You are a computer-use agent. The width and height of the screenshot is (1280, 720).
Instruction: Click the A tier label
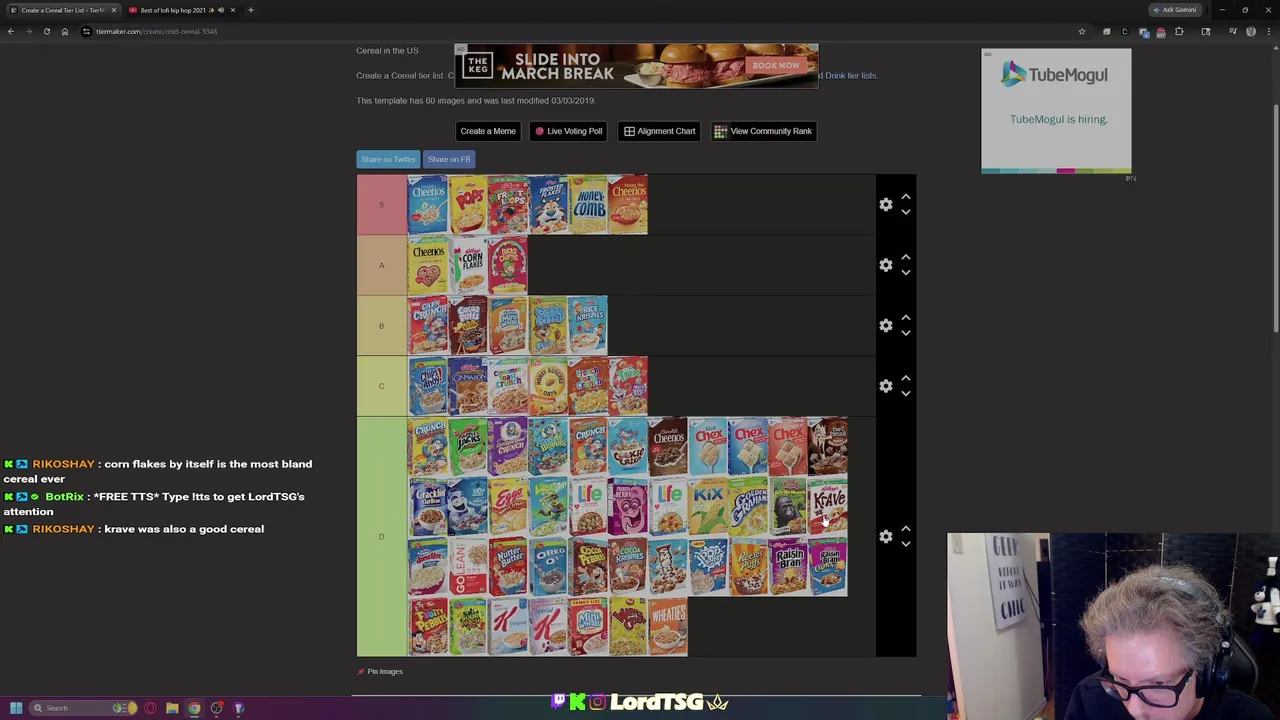(x=381, y=265)
